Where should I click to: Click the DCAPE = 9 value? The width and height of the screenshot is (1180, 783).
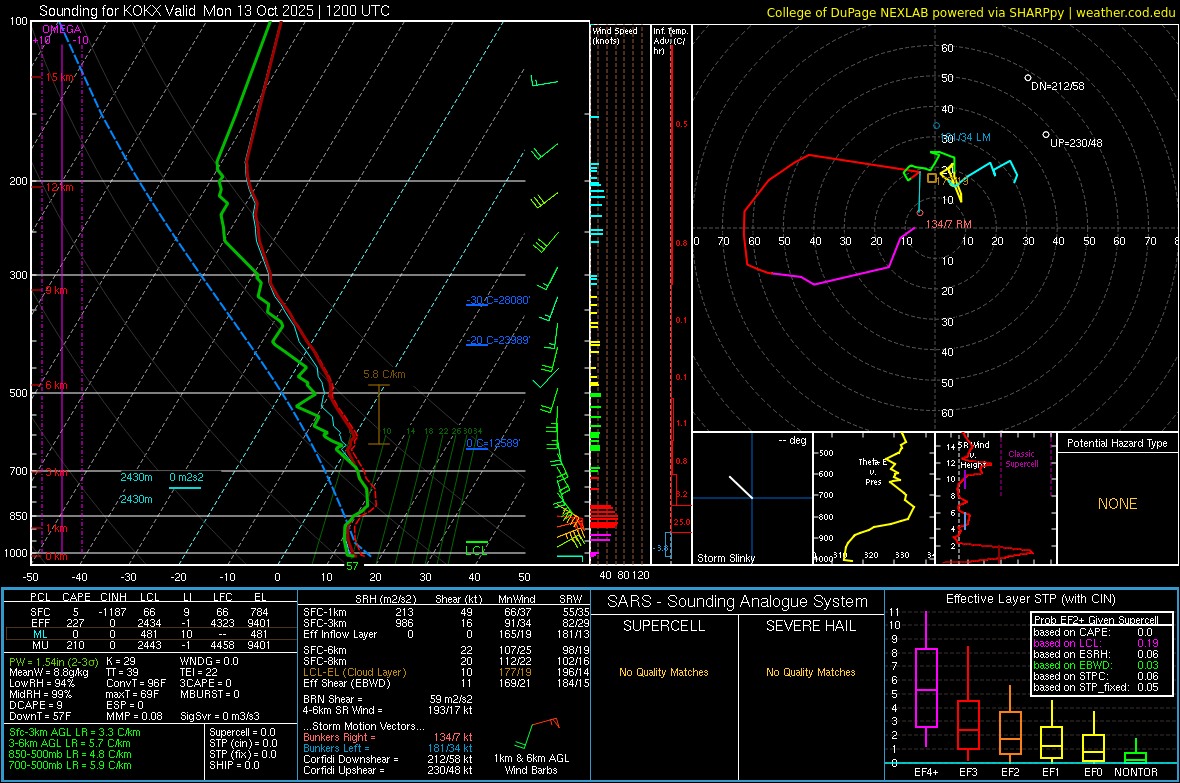[35, 705]
